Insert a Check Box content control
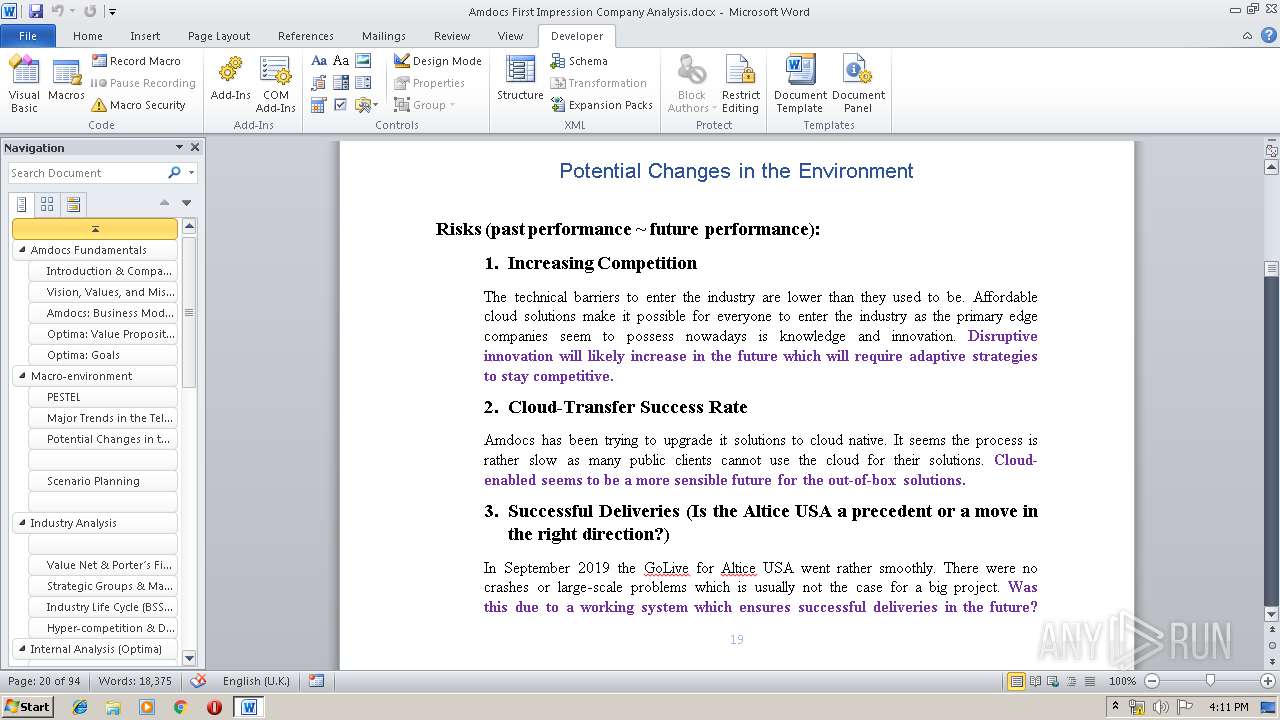This screenshot has width=1280, height=720. coord(341,105)
